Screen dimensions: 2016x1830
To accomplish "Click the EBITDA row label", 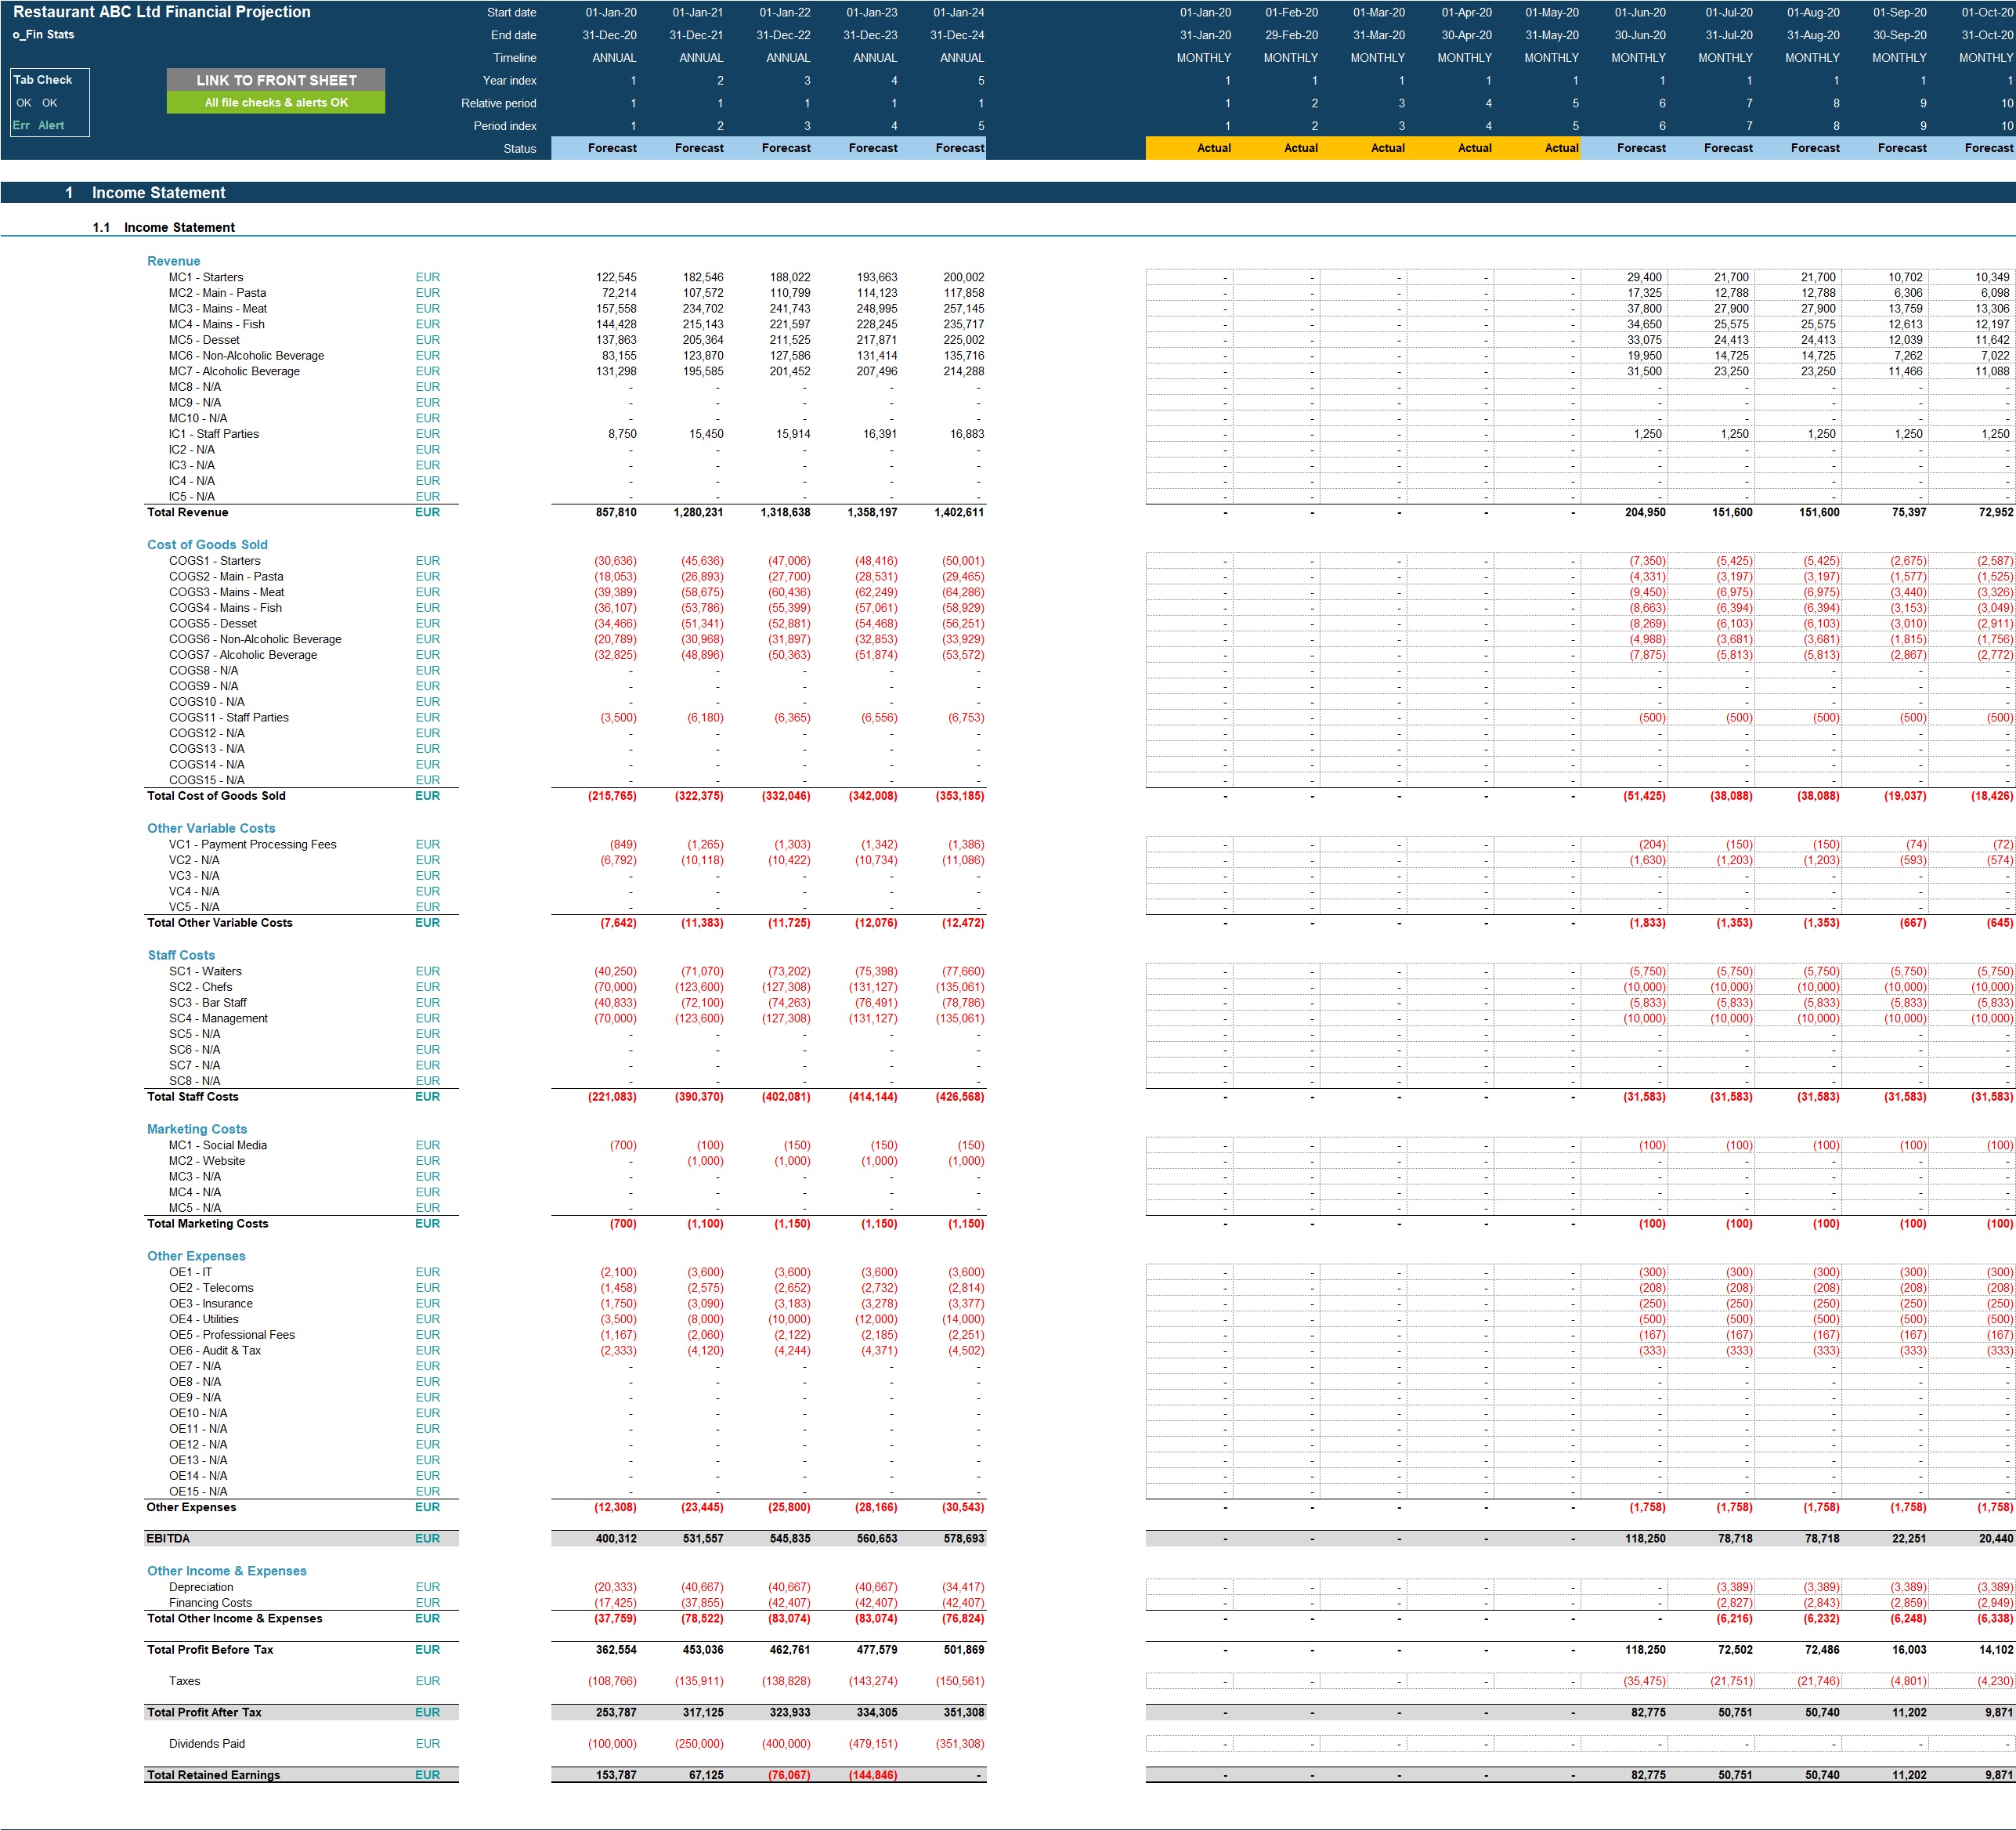I will pos(168,1538).
